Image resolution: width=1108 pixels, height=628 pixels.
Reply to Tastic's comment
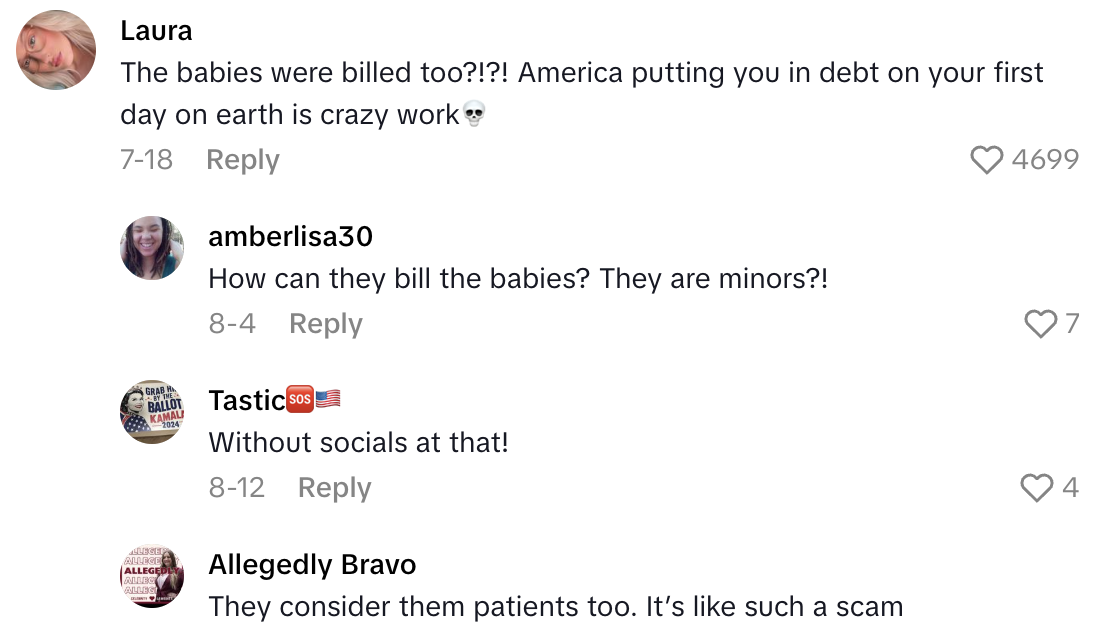click(333, 487)
